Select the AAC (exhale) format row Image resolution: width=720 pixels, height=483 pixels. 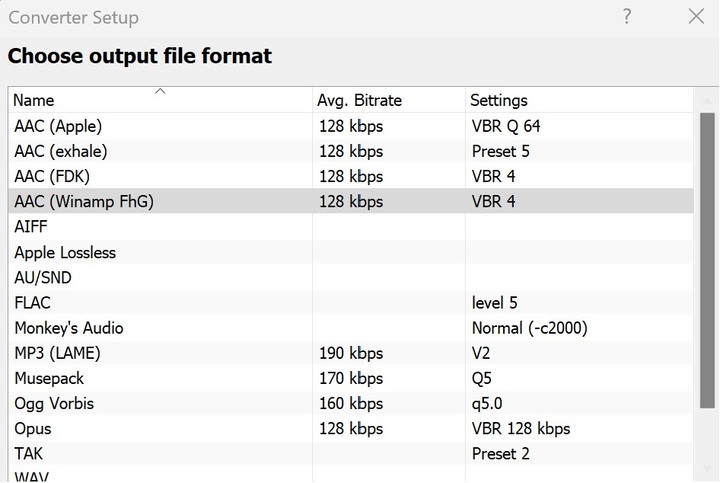[351, 151]
